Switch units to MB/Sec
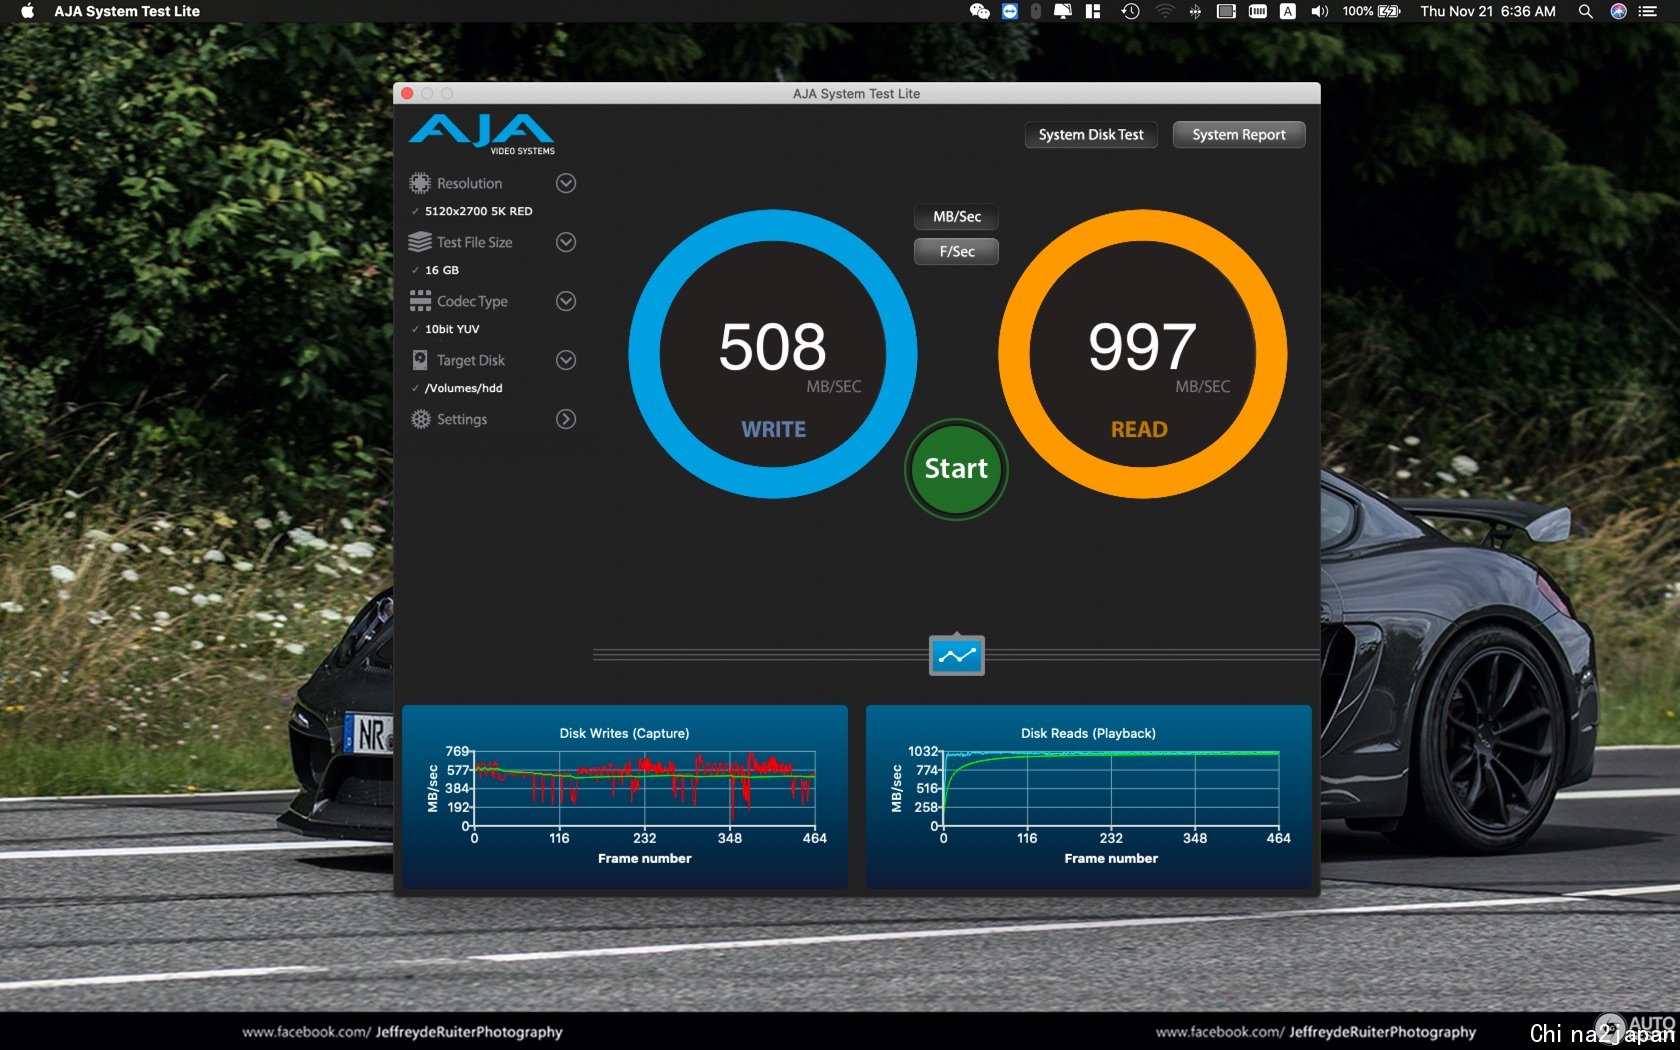Screen dimensions: 1680x1050 click(x=957, y=217)
